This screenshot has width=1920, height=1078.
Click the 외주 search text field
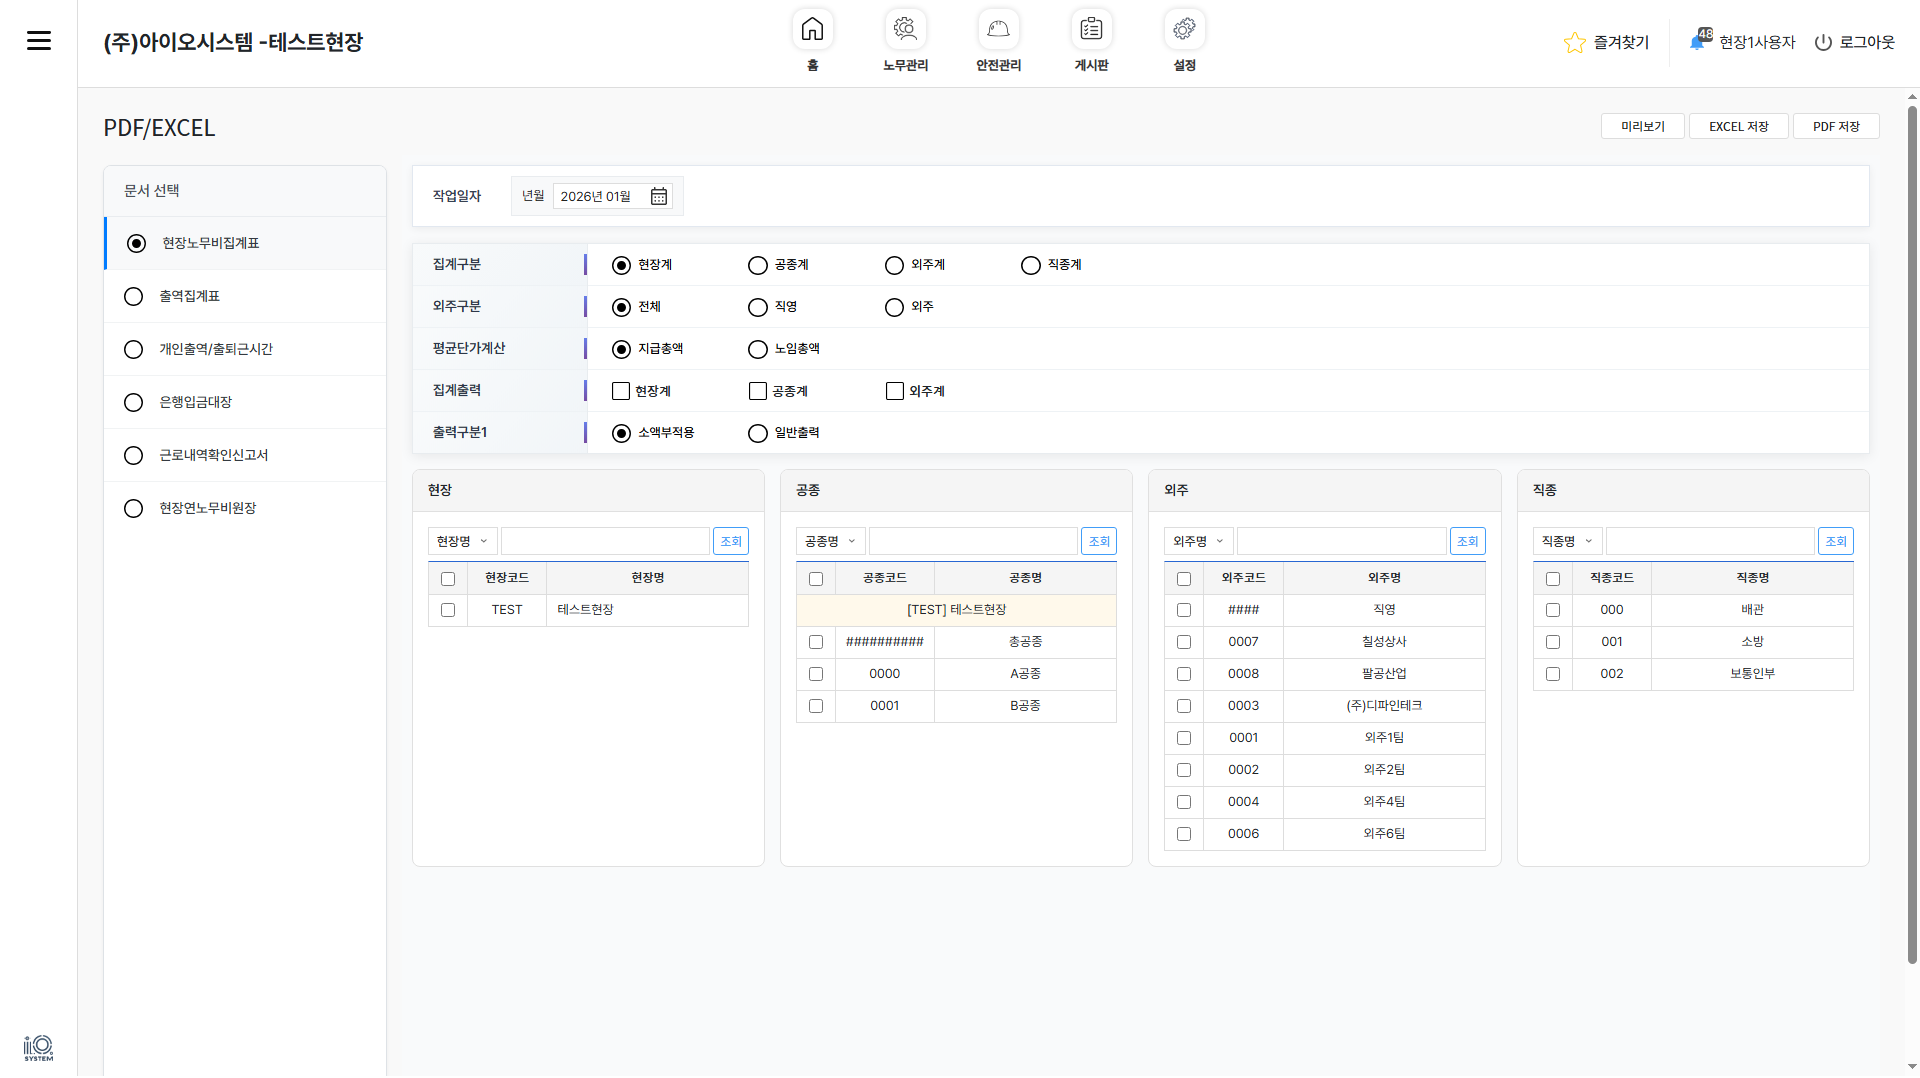click(x=1341, y=541)
